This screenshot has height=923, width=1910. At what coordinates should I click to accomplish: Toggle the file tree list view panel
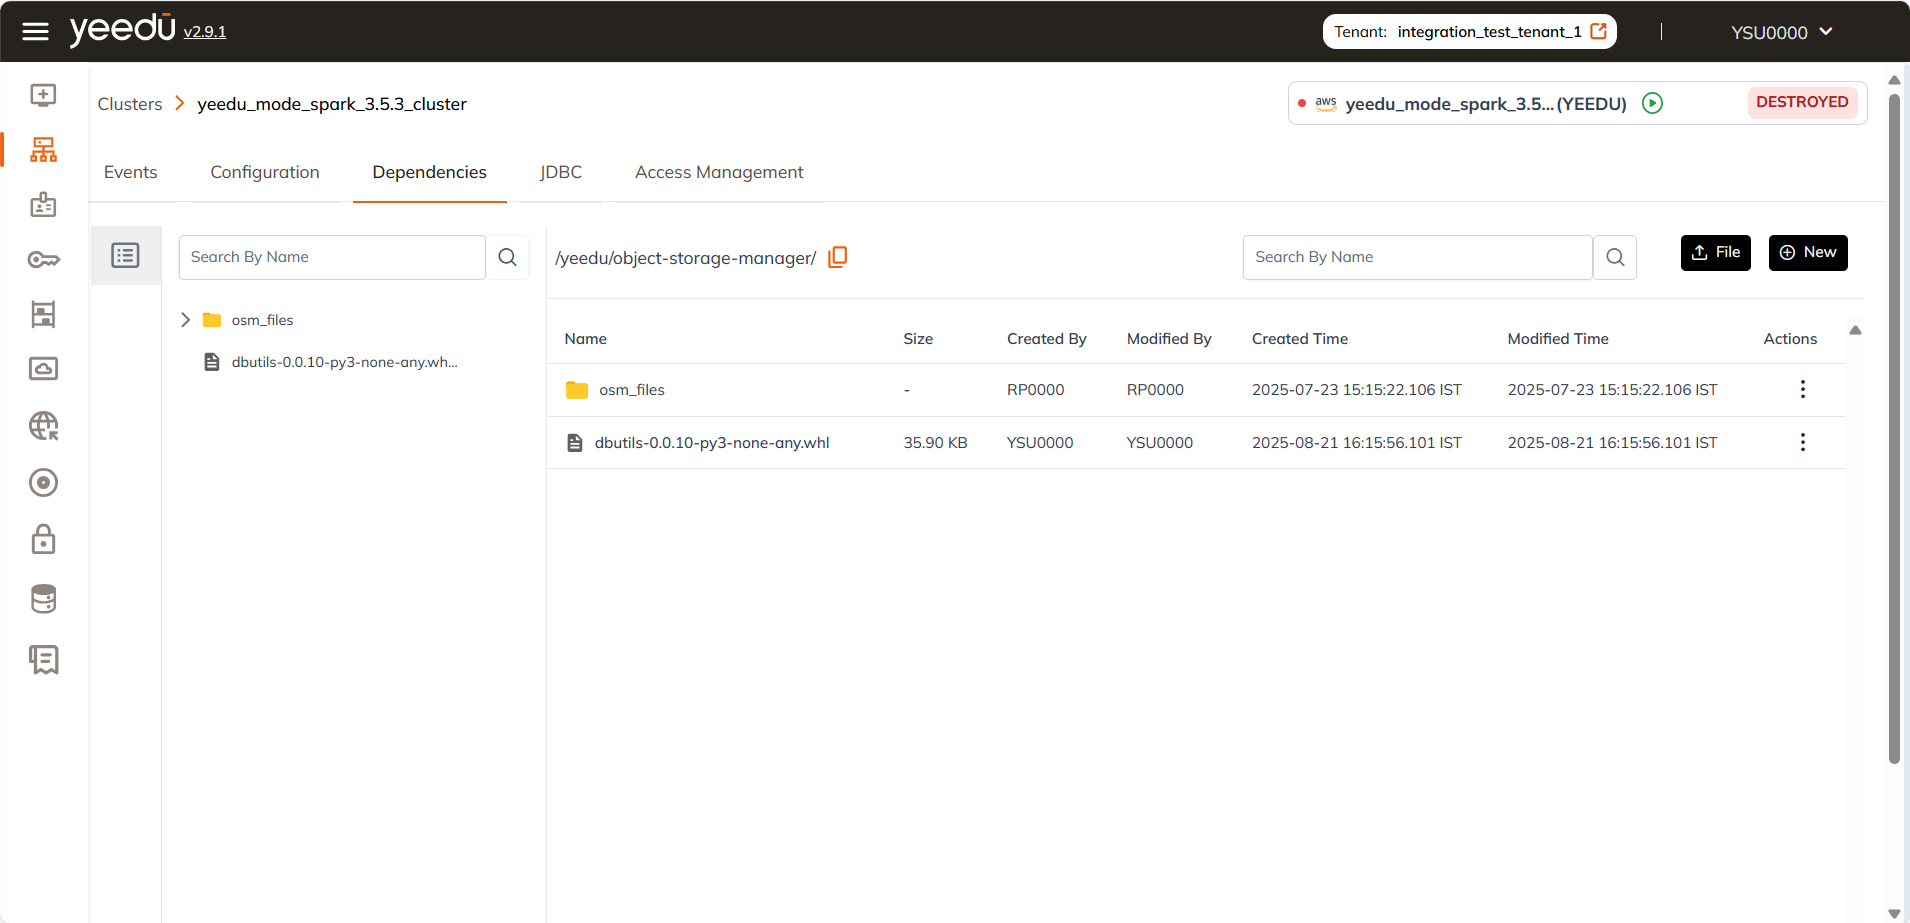[x=125, y=256]
